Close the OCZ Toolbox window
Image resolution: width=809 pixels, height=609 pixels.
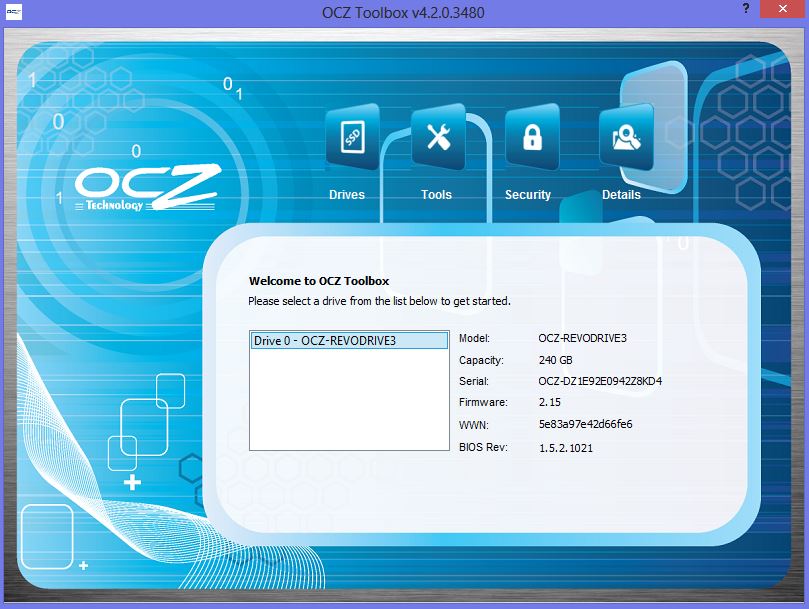(783, 8)
